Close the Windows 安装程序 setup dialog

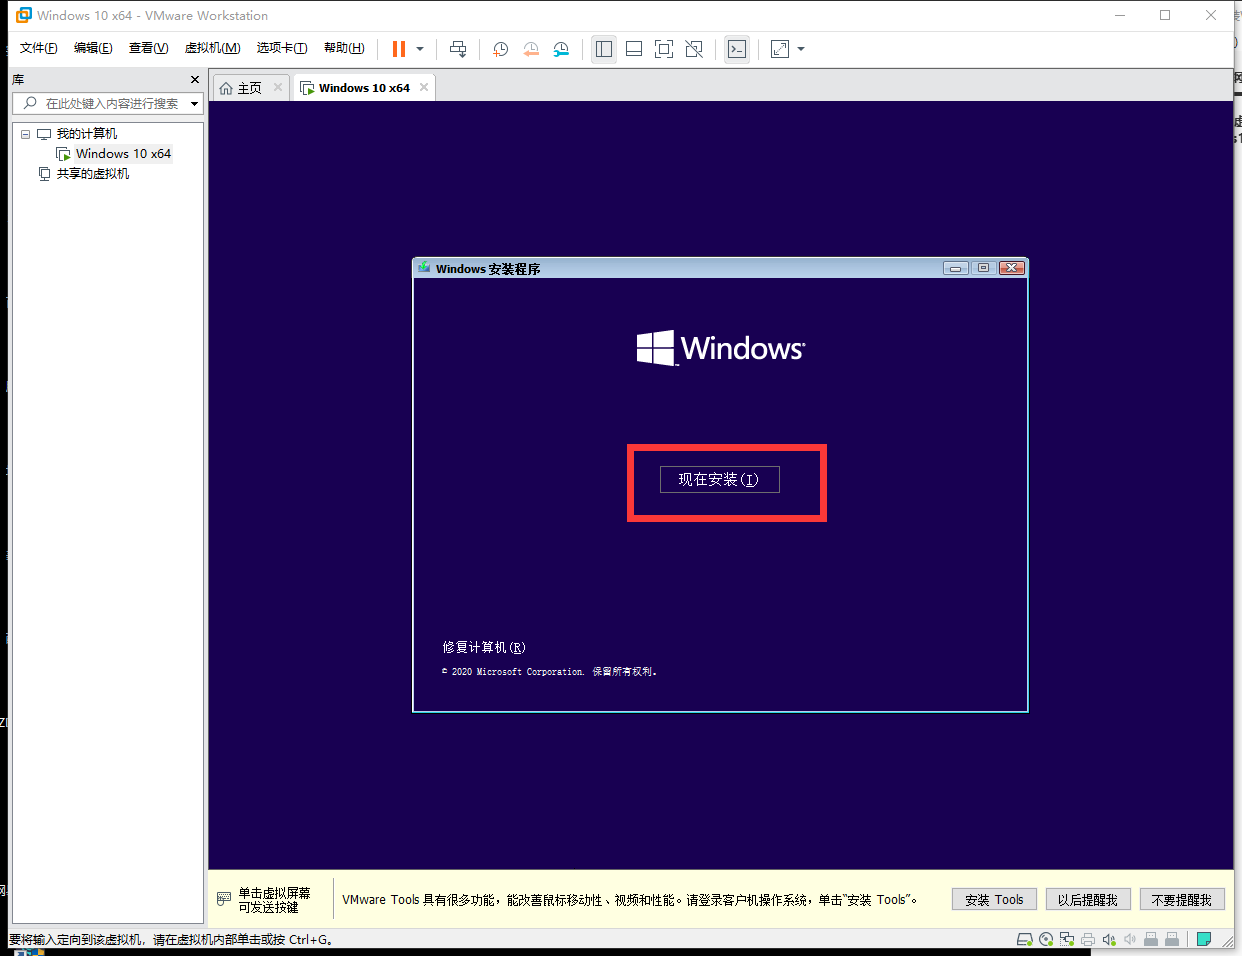tap(1012, 268)
